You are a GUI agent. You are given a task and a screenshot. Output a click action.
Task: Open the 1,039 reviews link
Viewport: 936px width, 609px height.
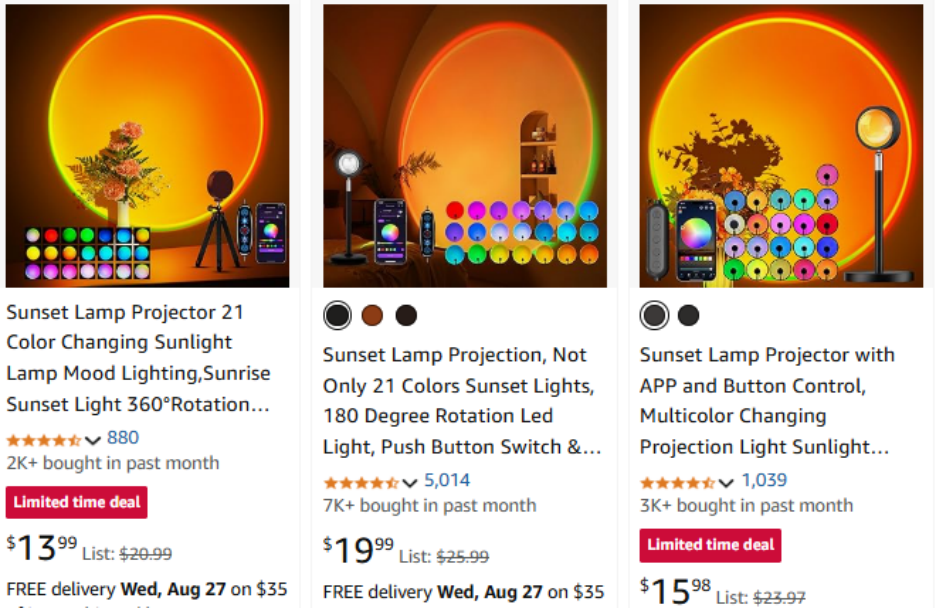pos(764,481)
